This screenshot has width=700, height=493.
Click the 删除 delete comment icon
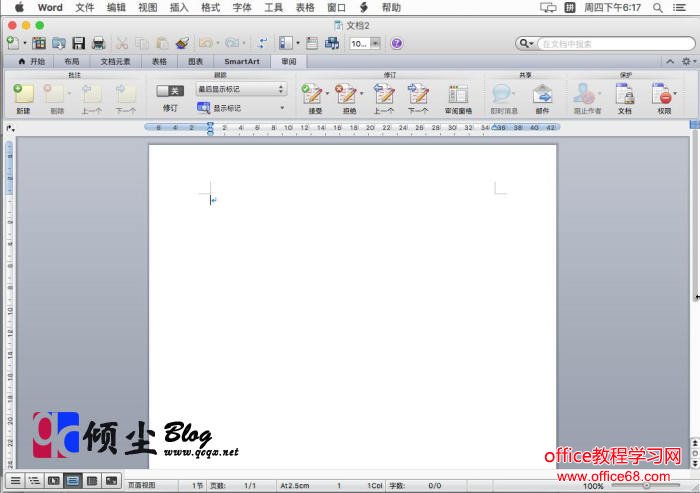tap(55, 94)
